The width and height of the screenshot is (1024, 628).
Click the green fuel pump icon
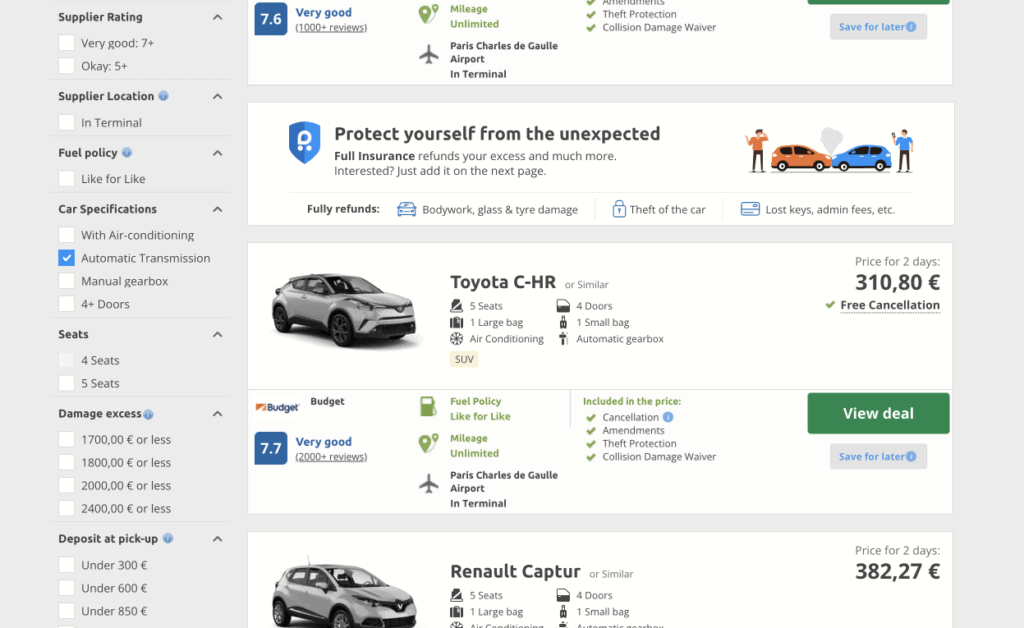428,407
